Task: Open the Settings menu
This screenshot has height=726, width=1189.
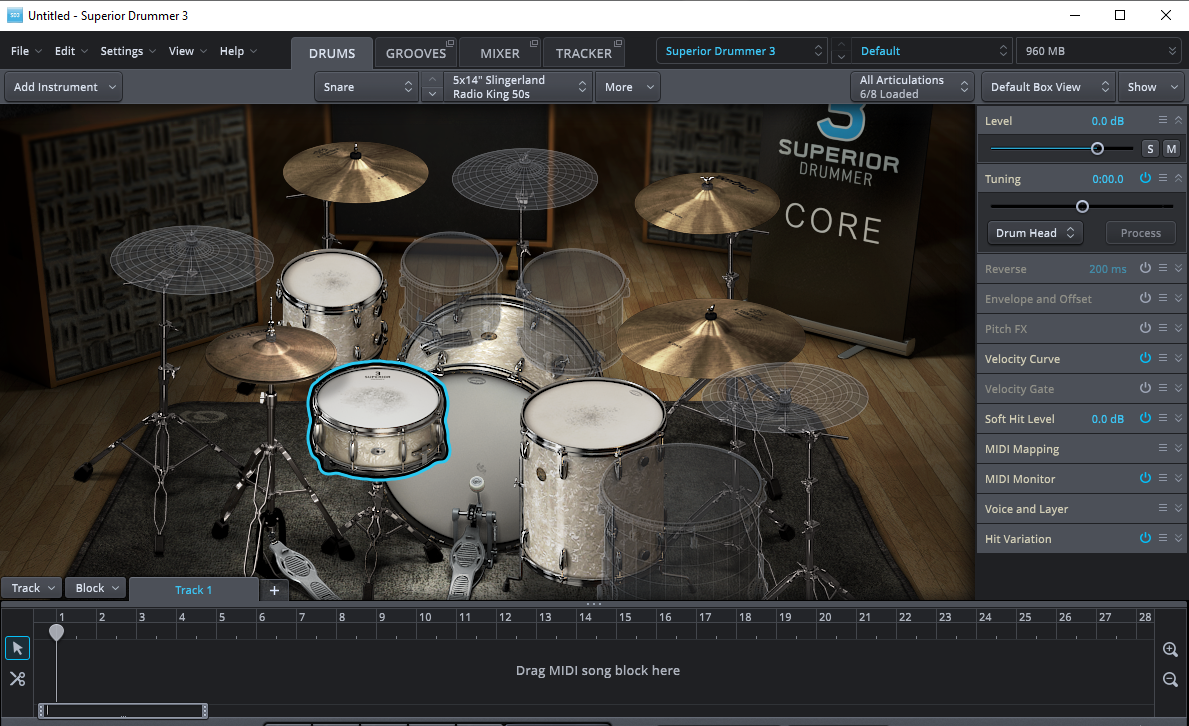Action: click(x=121, y=50)
